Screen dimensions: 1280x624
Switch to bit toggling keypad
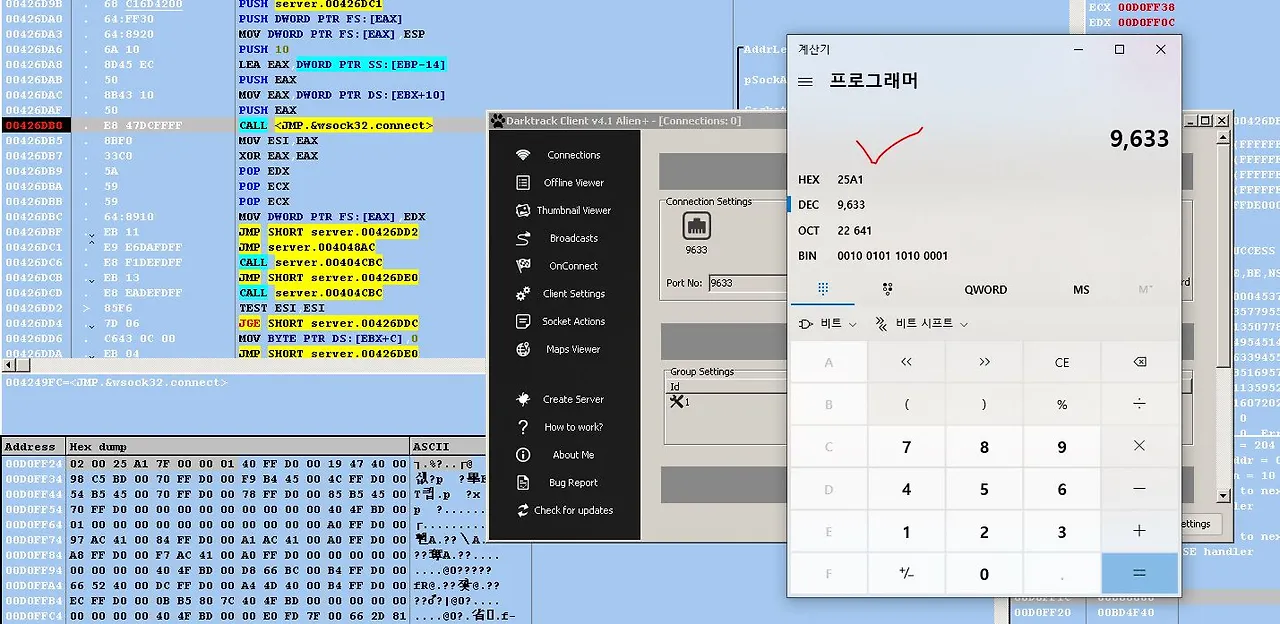pos(887,289)
